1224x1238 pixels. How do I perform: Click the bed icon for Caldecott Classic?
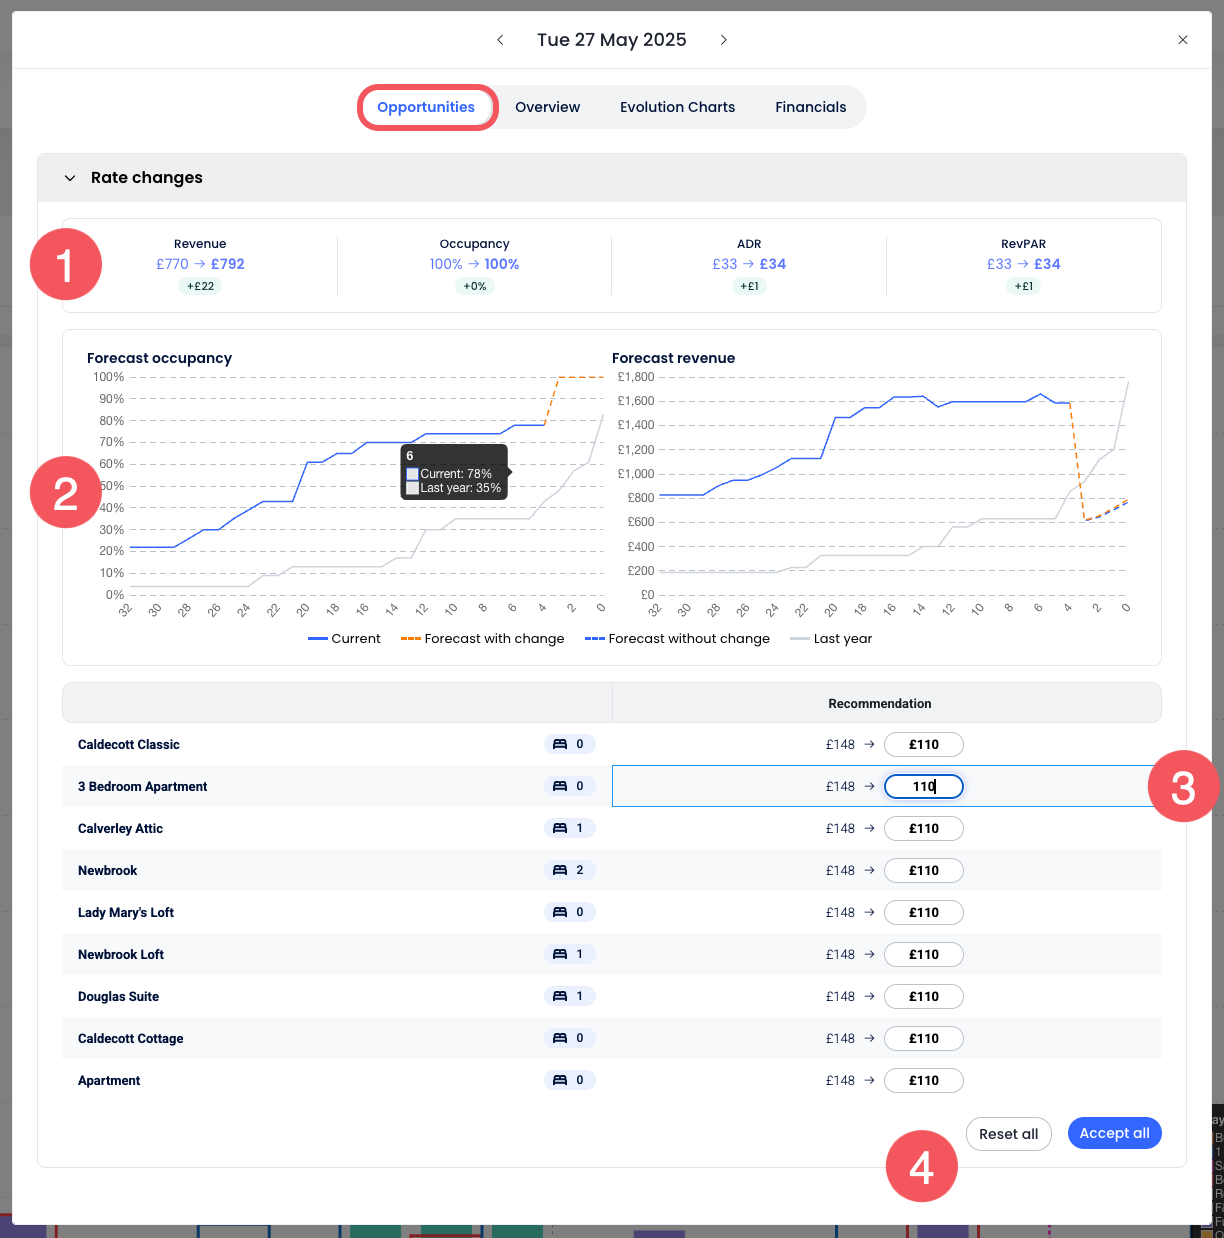tap(560, 744)
